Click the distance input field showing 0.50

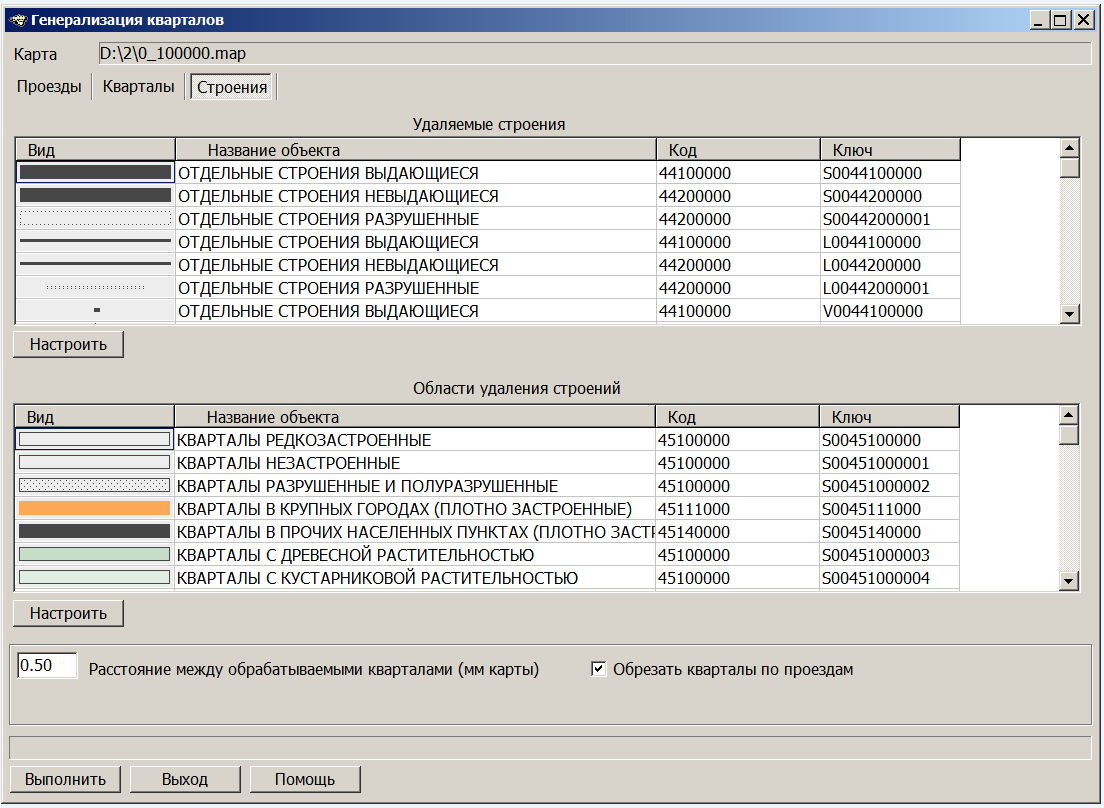tap(47, 666)
